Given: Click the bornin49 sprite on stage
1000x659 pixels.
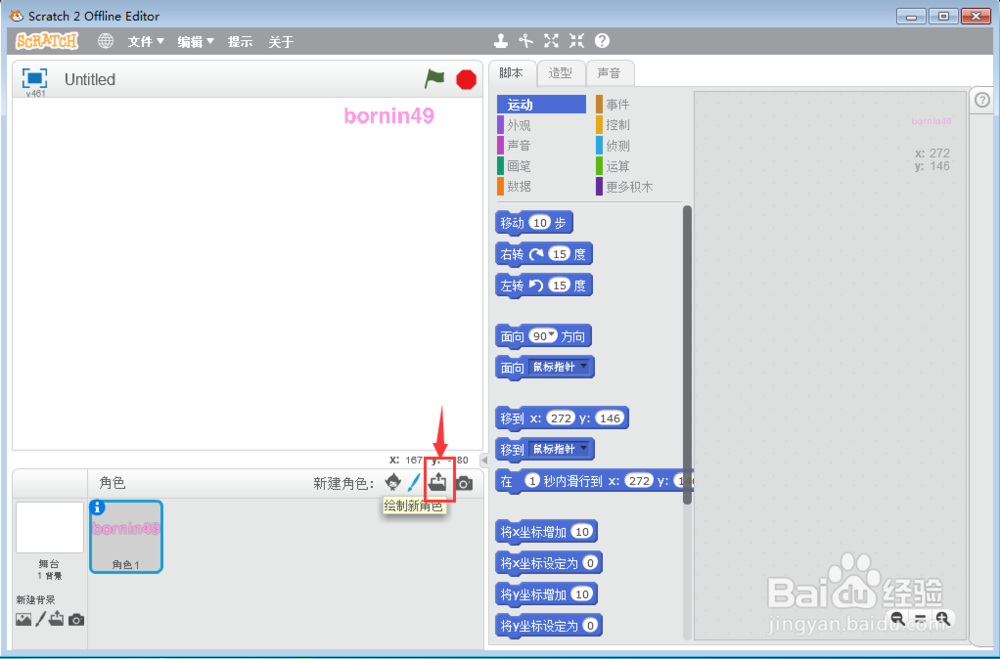Looking at the screenshot, I should [389, 115].
